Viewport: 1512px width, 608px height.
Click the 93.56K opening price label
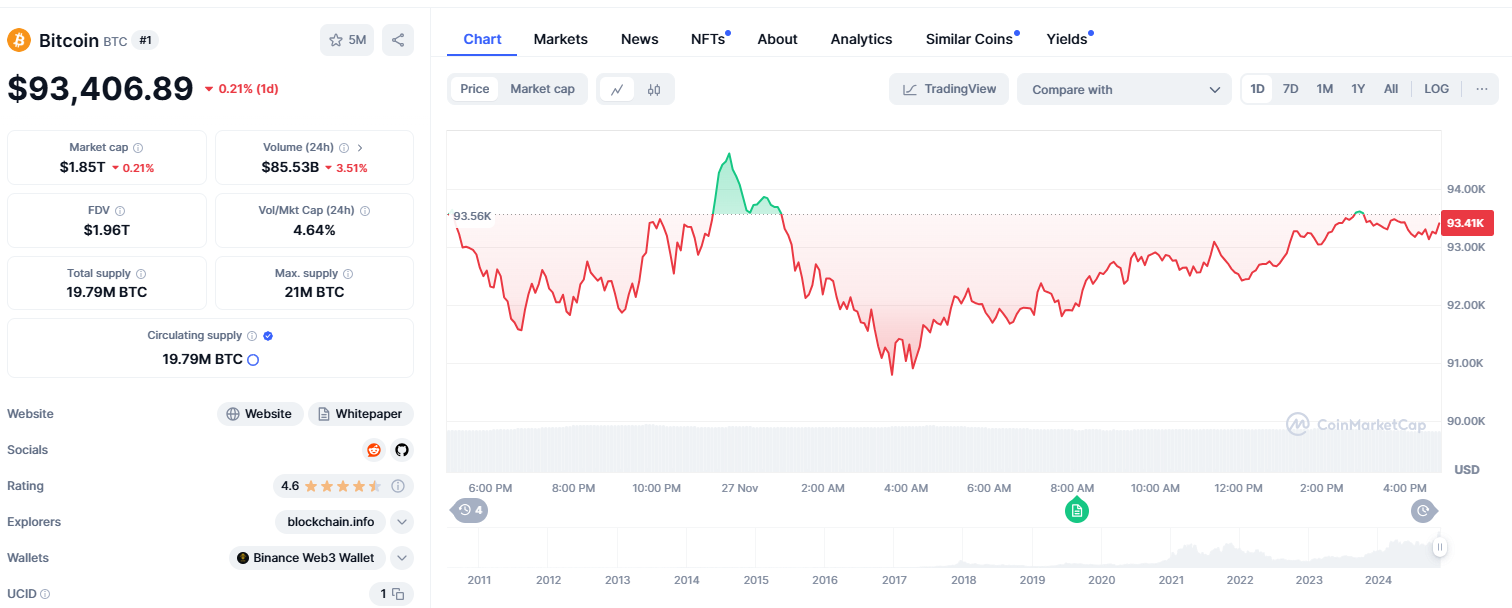(470, 216)
